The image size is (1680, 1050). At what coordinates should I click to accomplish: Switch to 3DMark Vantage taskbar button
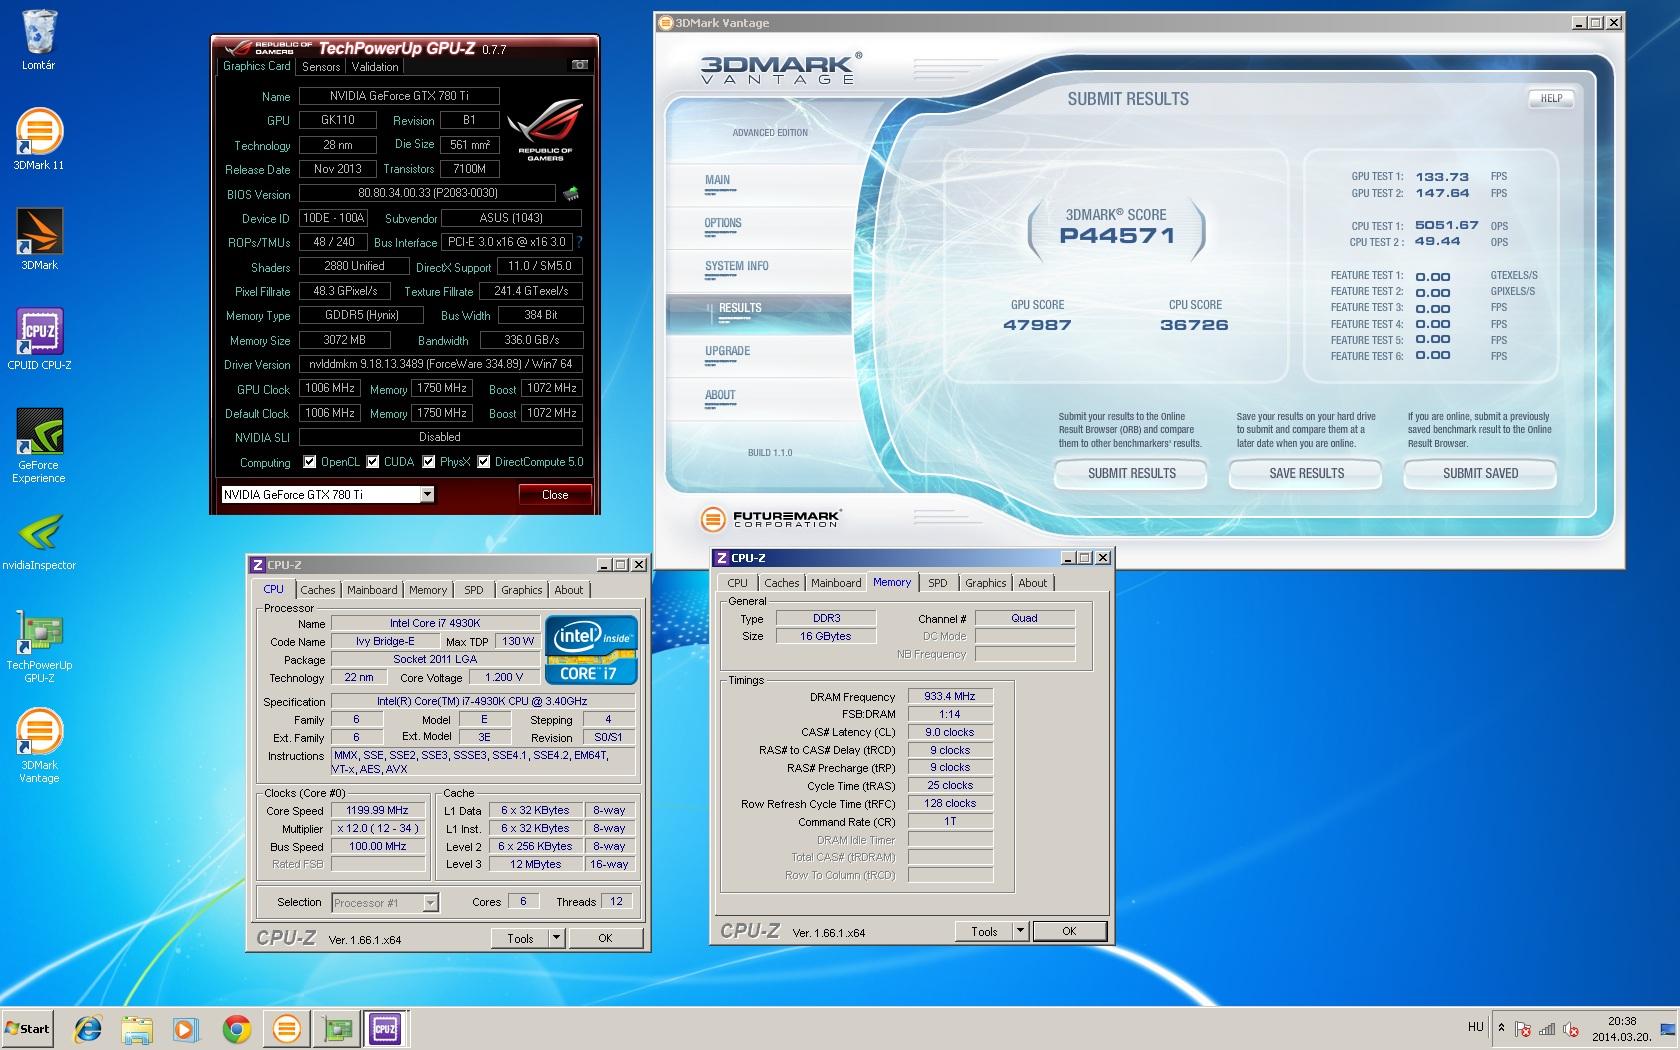click(286, 1028)
